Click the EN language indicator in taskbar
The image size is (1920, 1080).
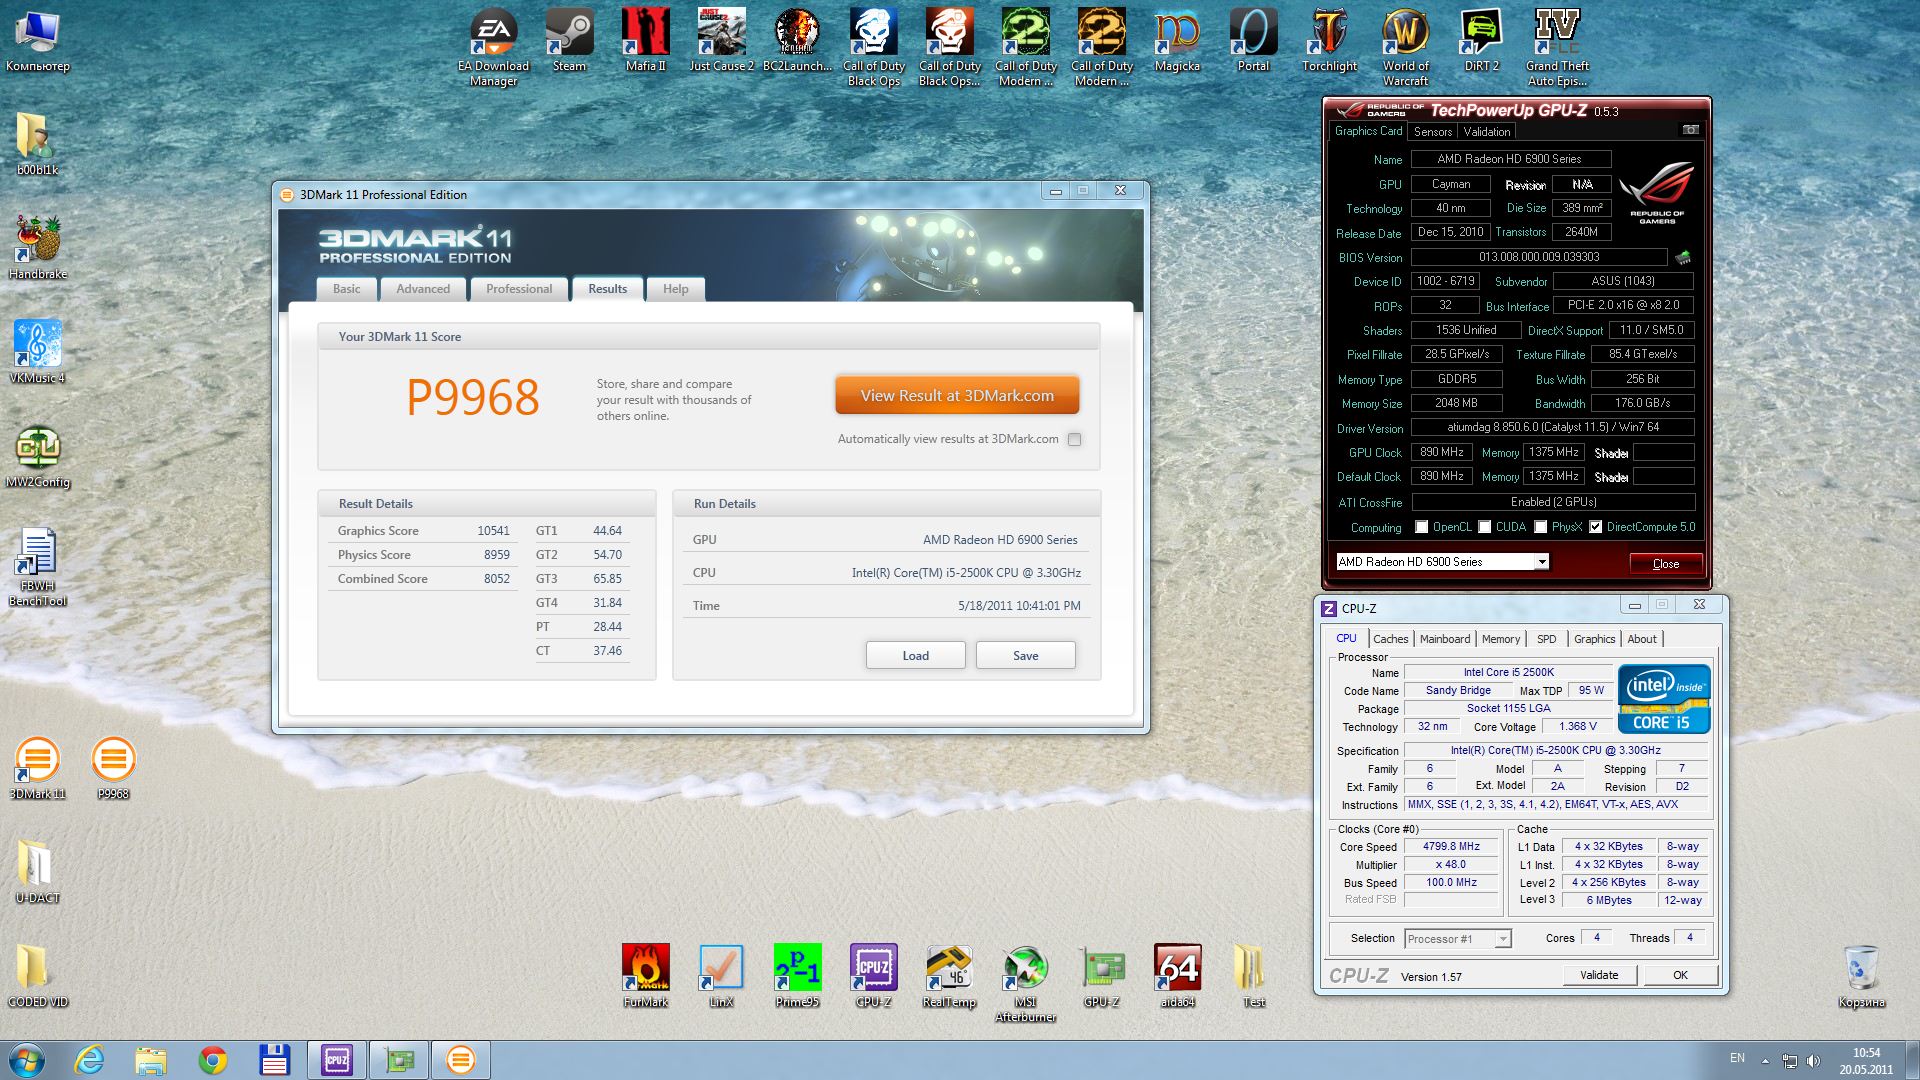[x=1738, y=1058]
